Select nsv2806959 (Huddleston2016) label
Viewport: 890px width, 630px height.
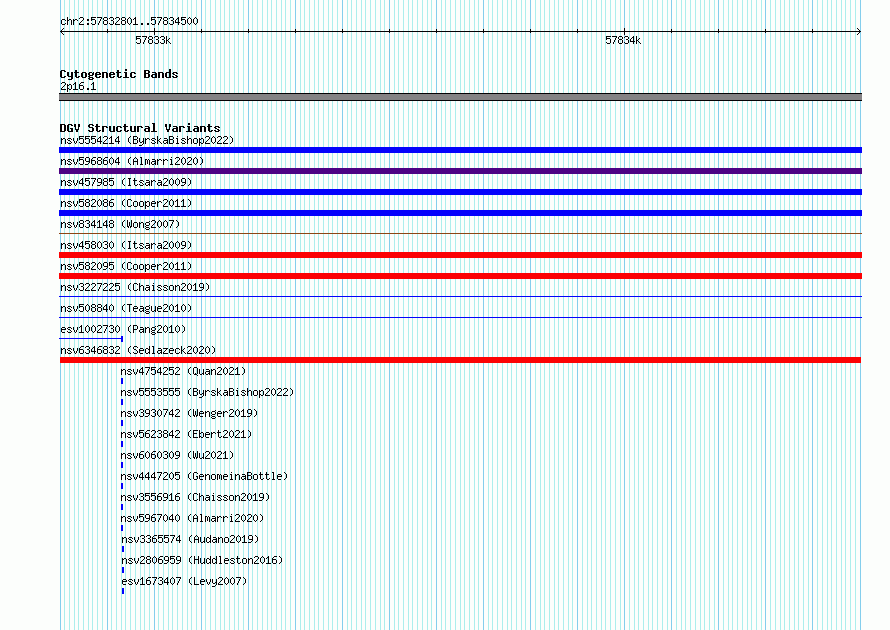(202, 560)
